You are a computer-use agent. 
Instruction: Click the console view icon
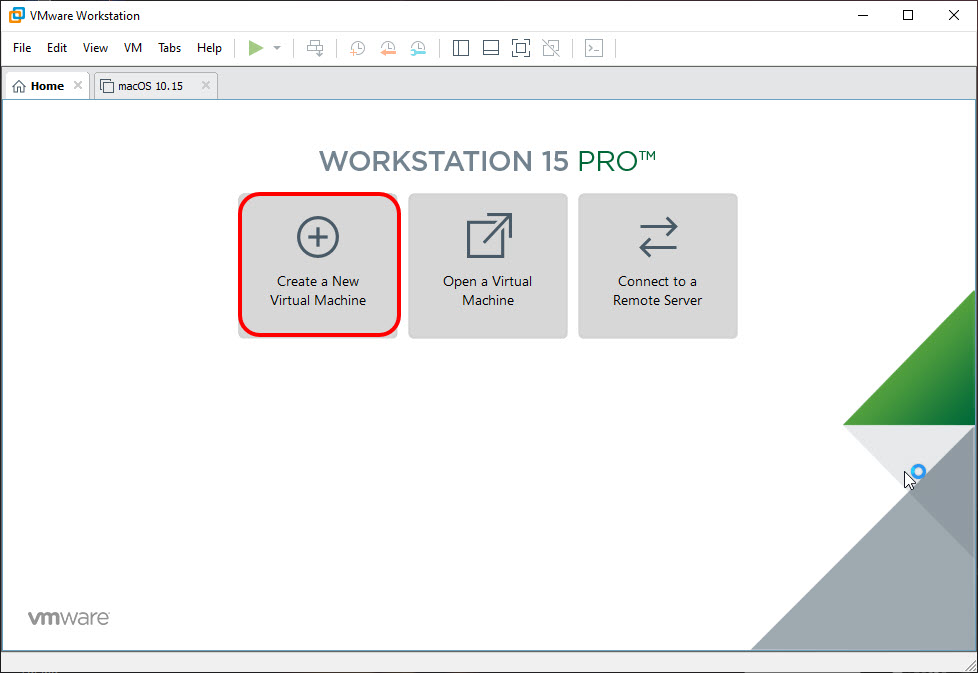pos(594,48)
